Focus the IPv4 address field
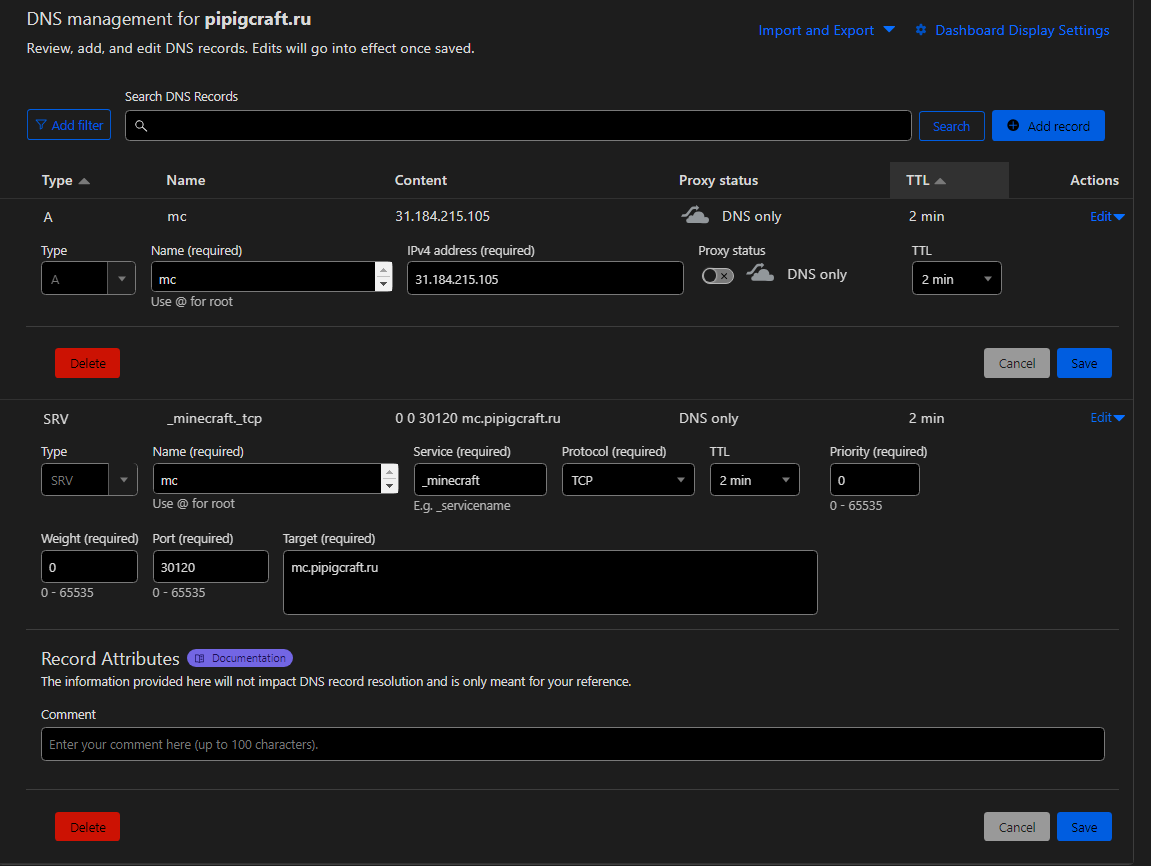 (545, 278)
